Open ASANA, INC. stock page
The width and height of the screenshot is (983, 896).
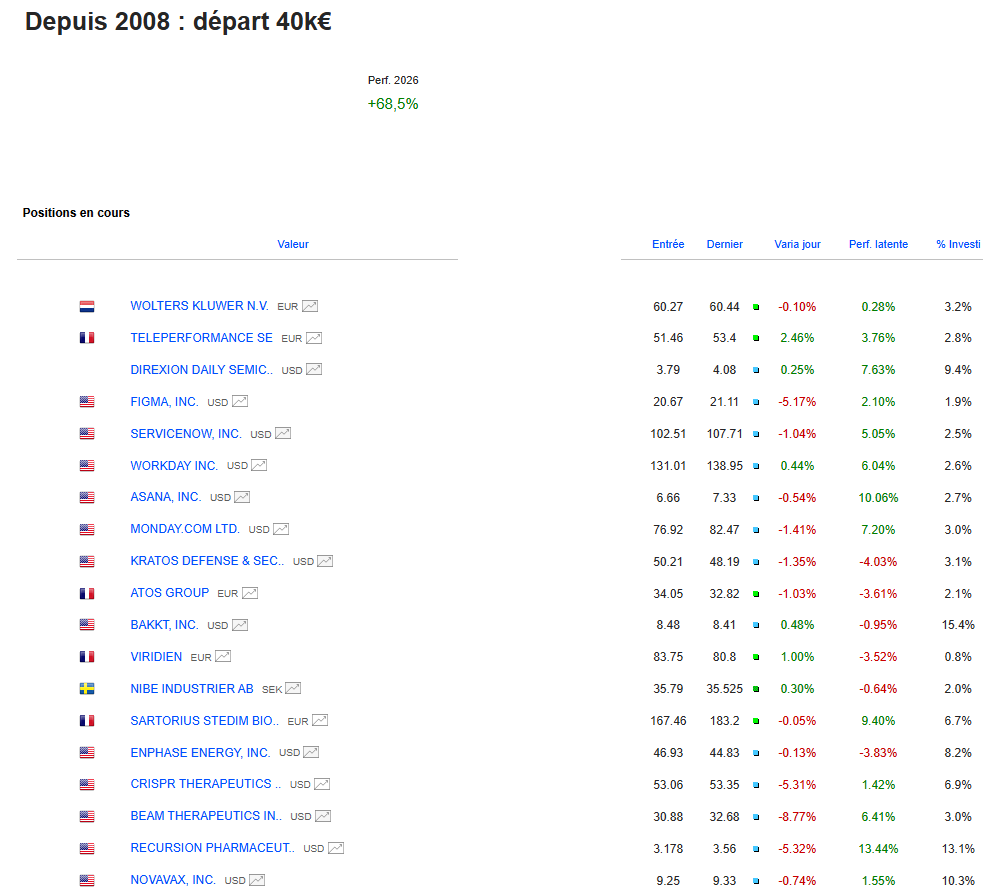[166, 497]
